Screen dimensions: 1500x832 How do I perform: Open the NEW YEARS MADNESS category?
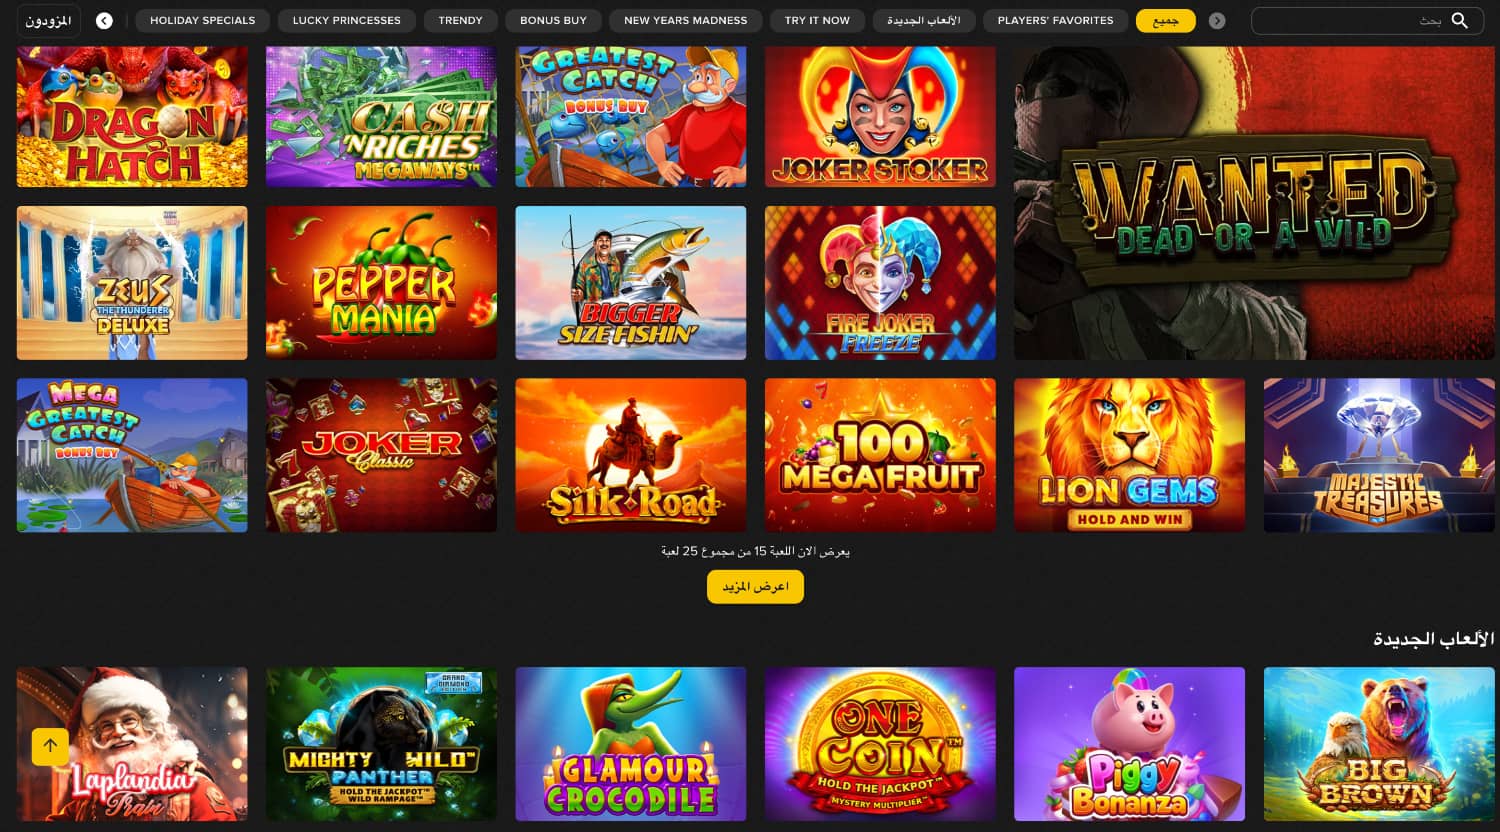tap(685, 20)
